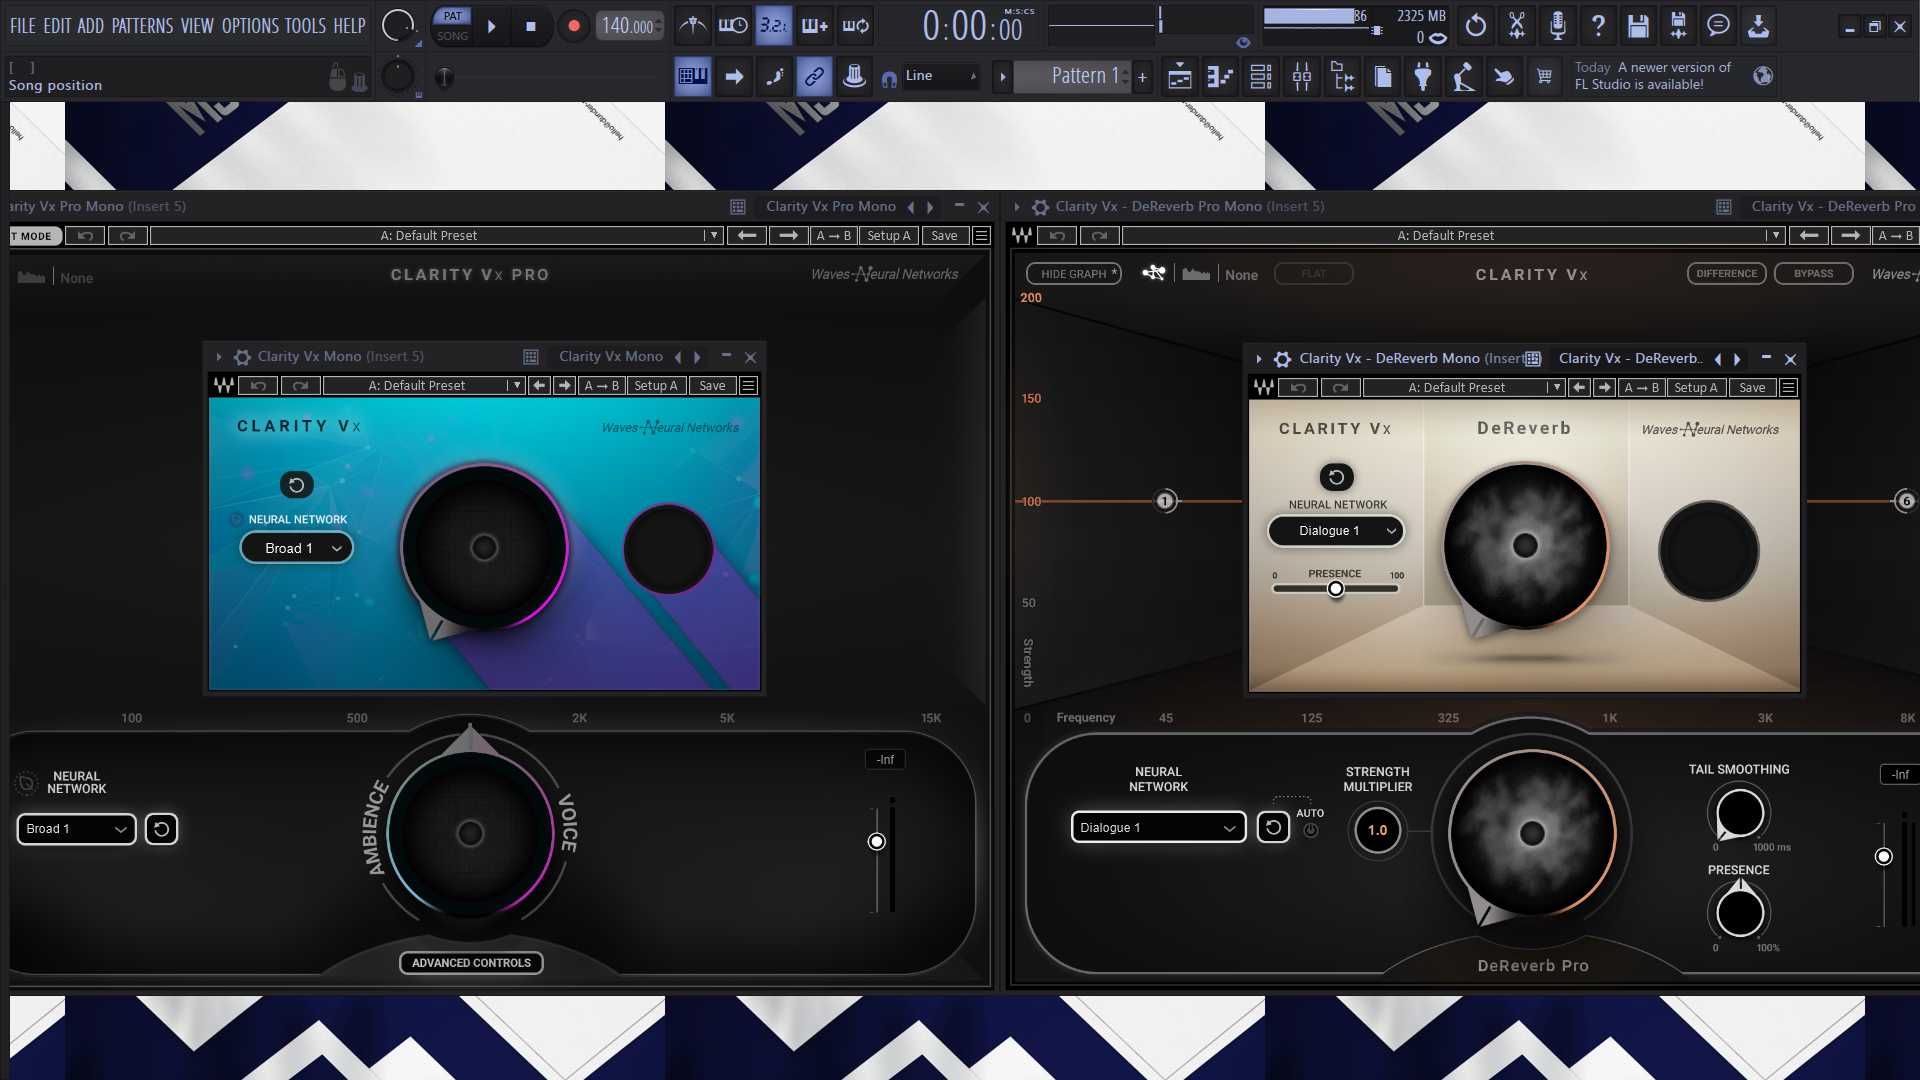
Task: Click the 140.000 tempo field
Action: point(629,26)
